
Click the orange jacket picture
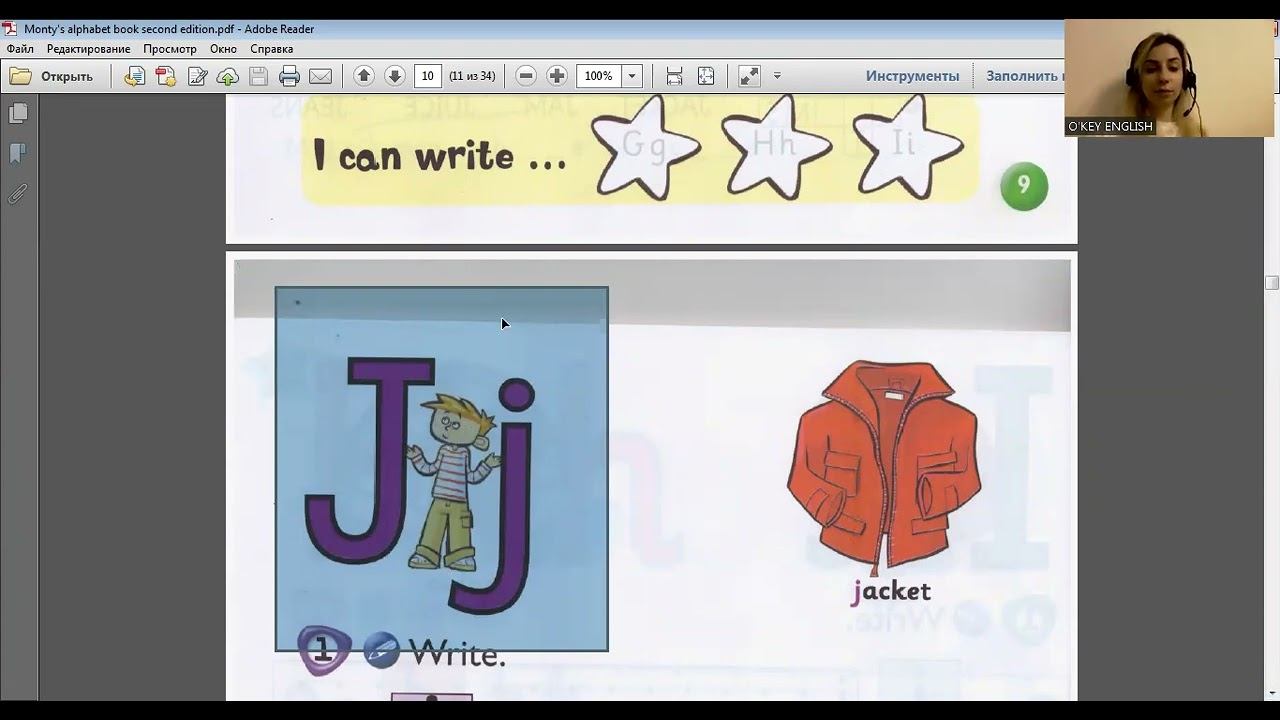pos(883,466)
